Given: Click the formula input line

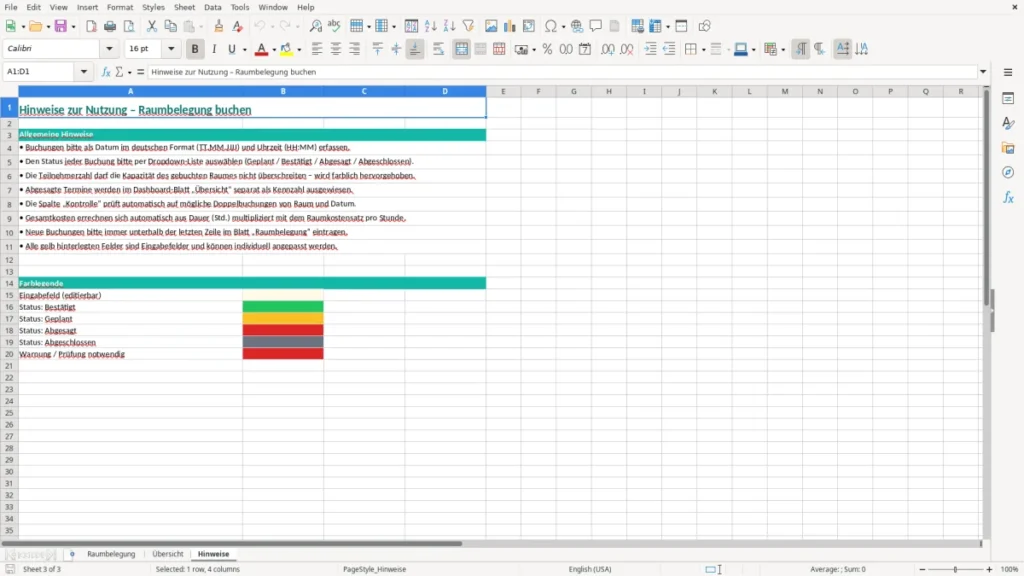Looking at the screenshot, I should (x=562, y=72).
